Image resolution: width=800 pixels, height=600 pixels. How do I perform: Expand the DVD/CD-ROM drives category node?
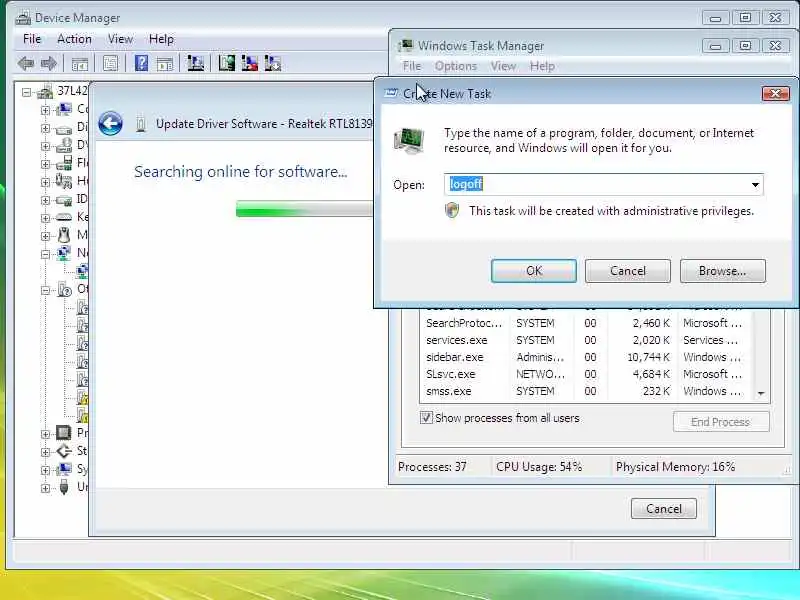(45, 146)
